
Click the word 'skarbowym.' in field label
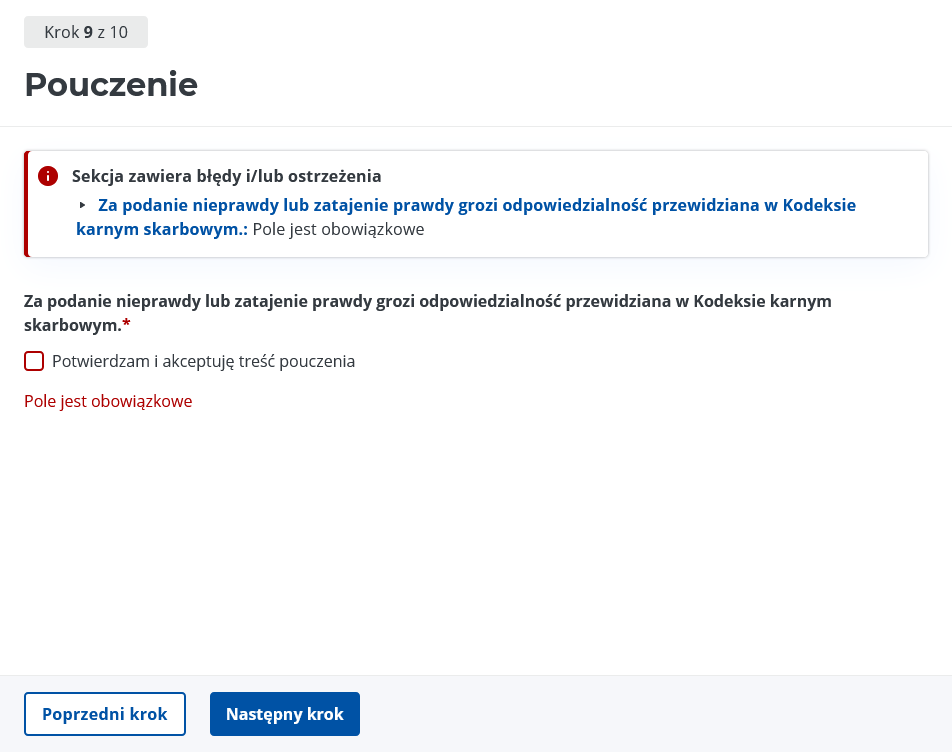[73, 325]
